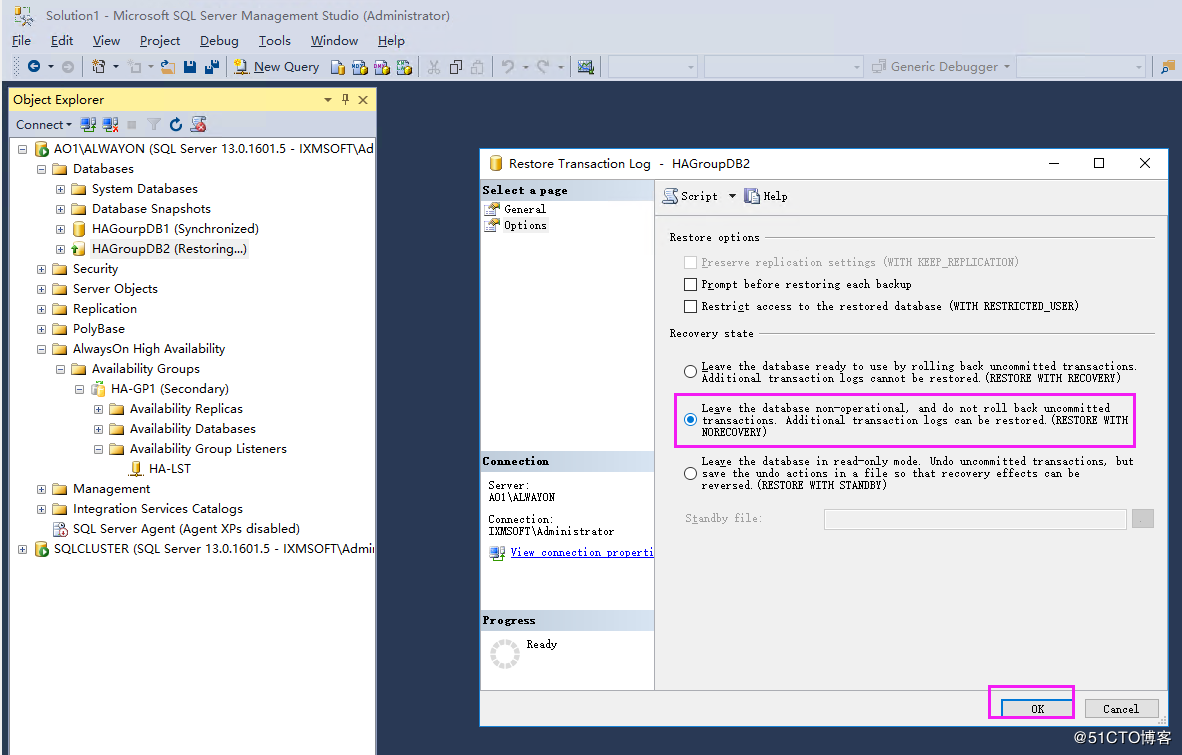Click the View connection properties icon
The image size is (1182, 755).
point(497,551)
